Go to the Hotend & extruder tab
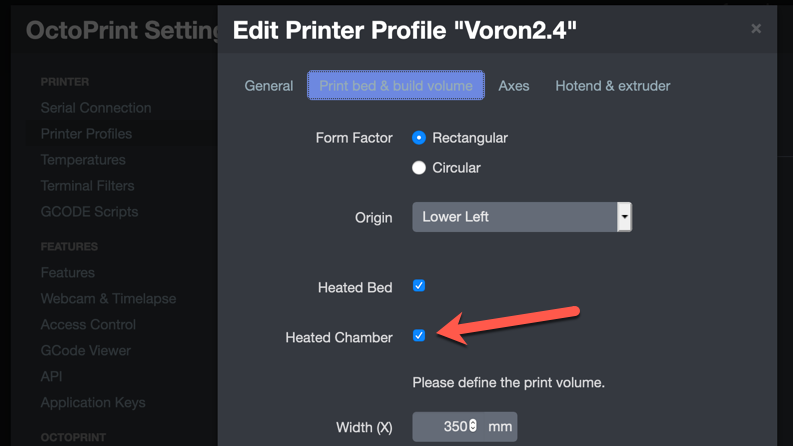 coord(613,86)
